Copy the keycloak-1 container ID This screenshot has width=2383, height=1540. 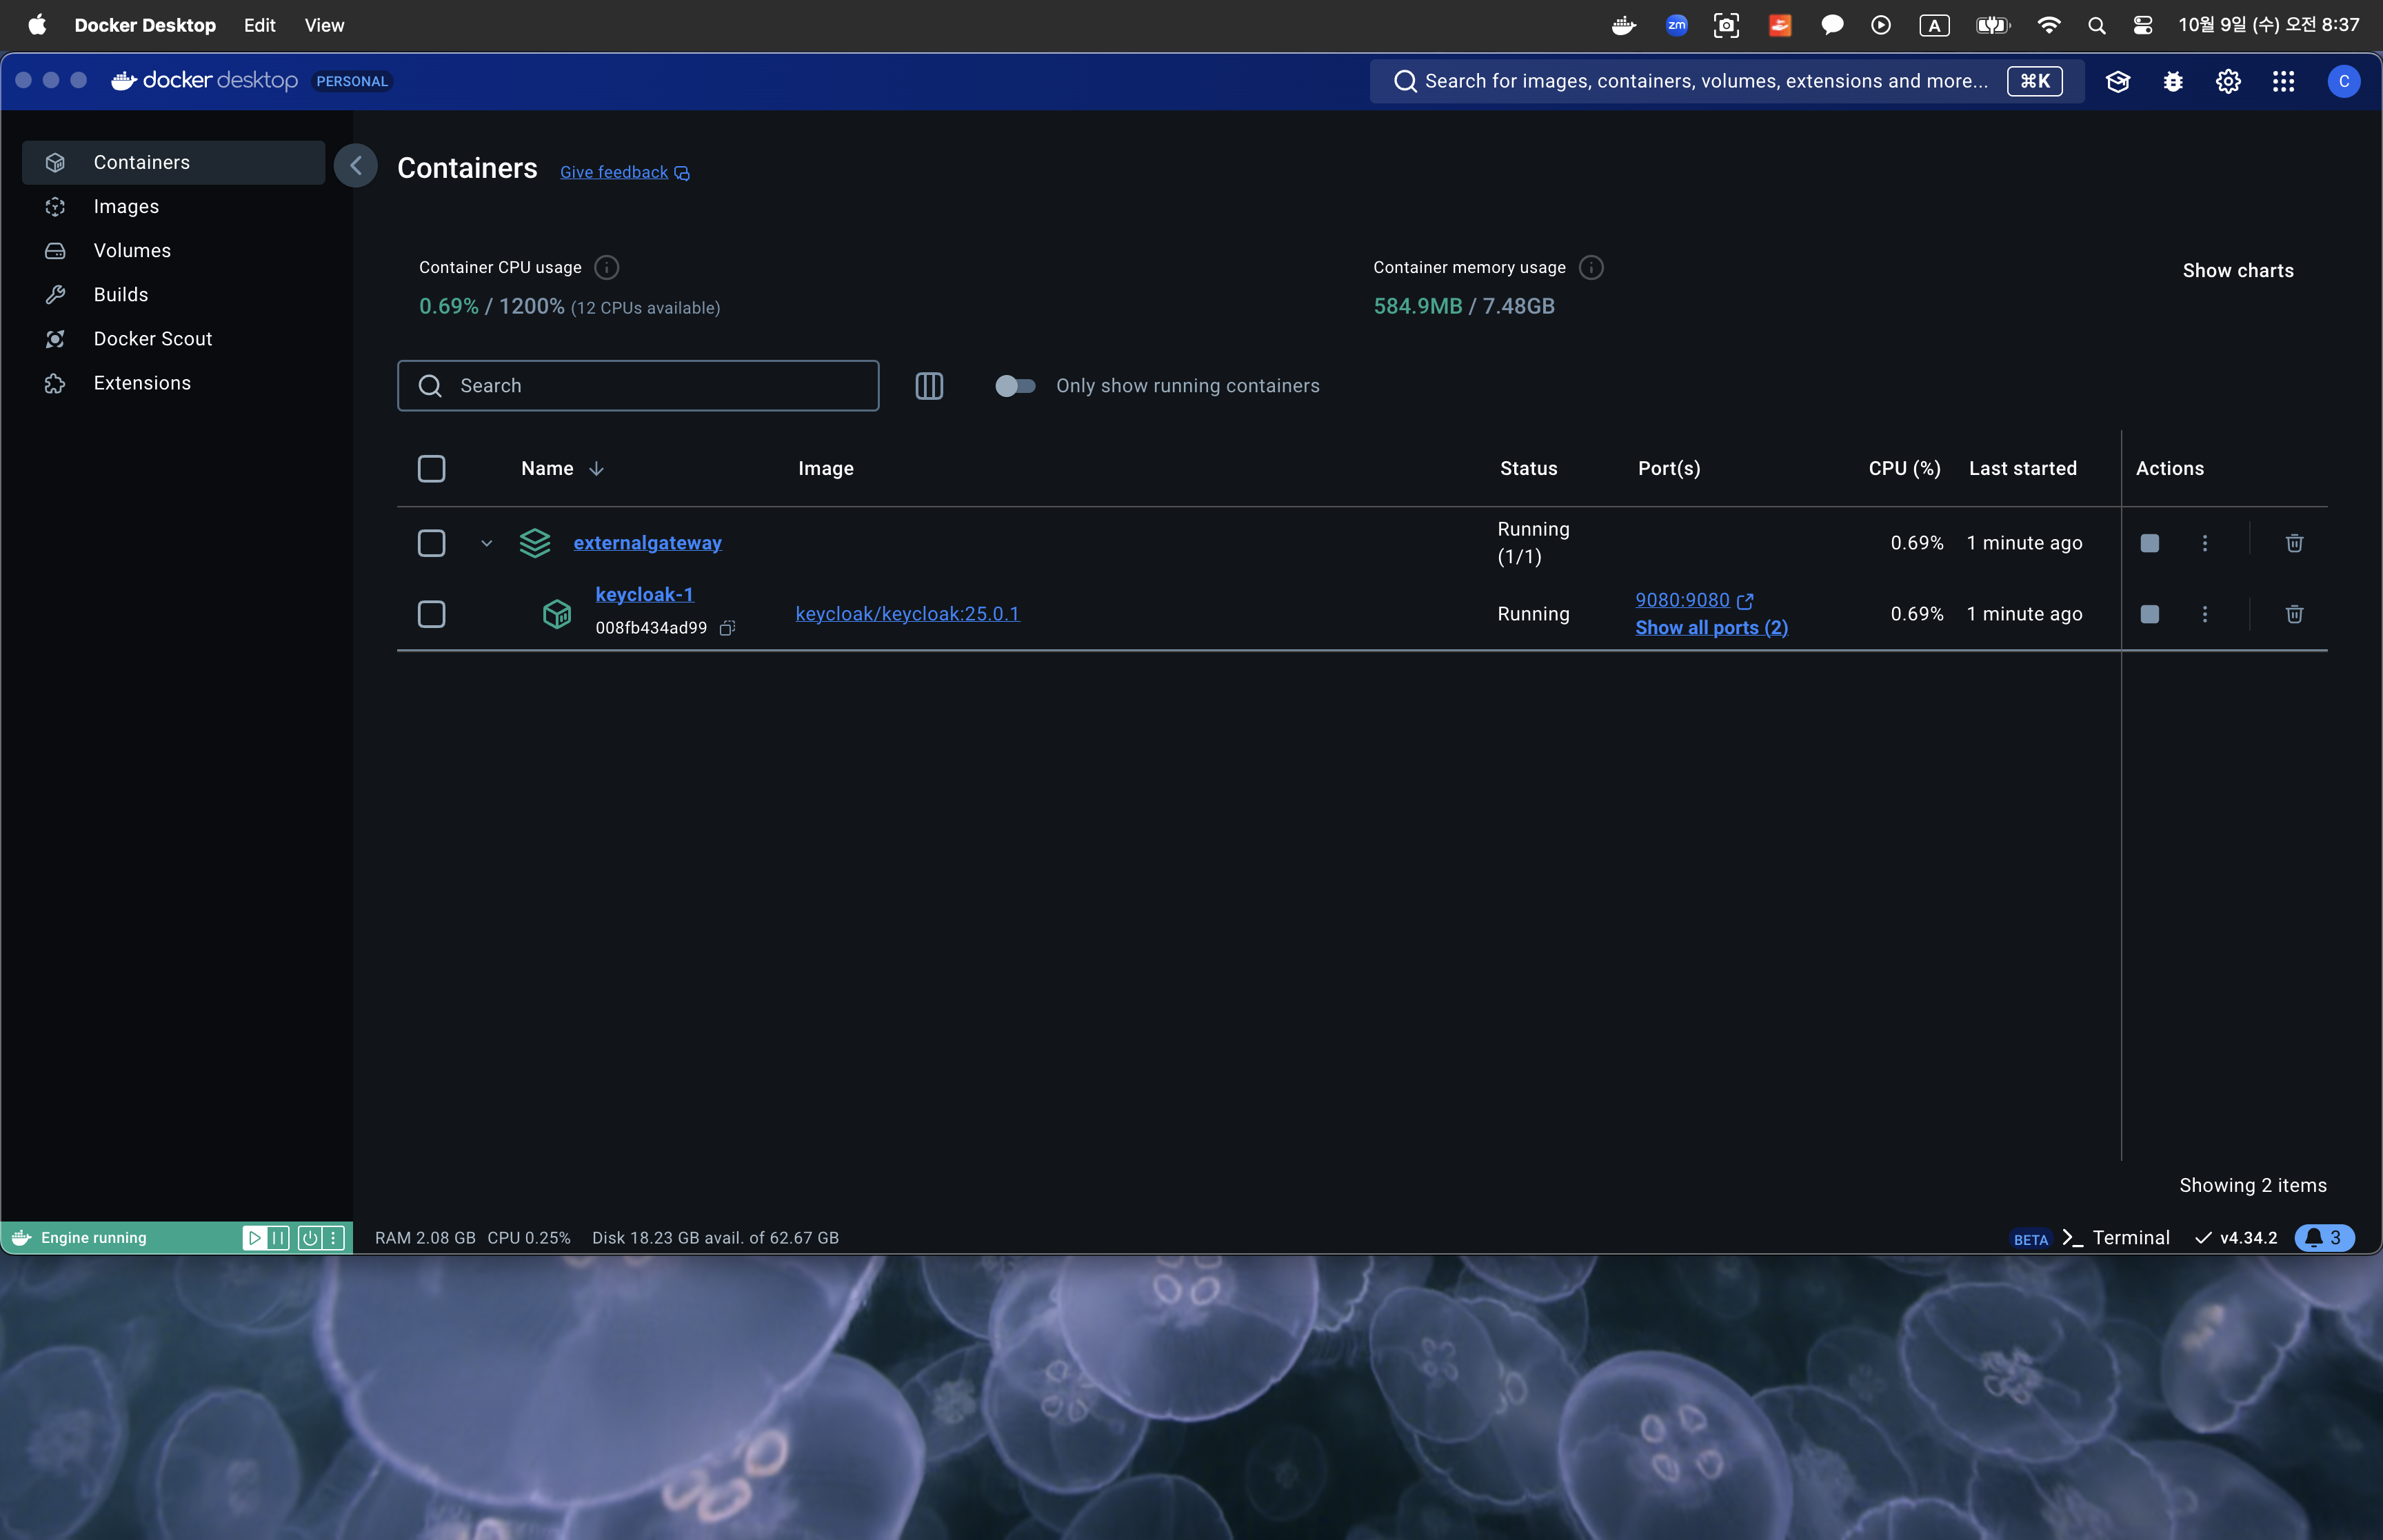[x=727, y=628]
